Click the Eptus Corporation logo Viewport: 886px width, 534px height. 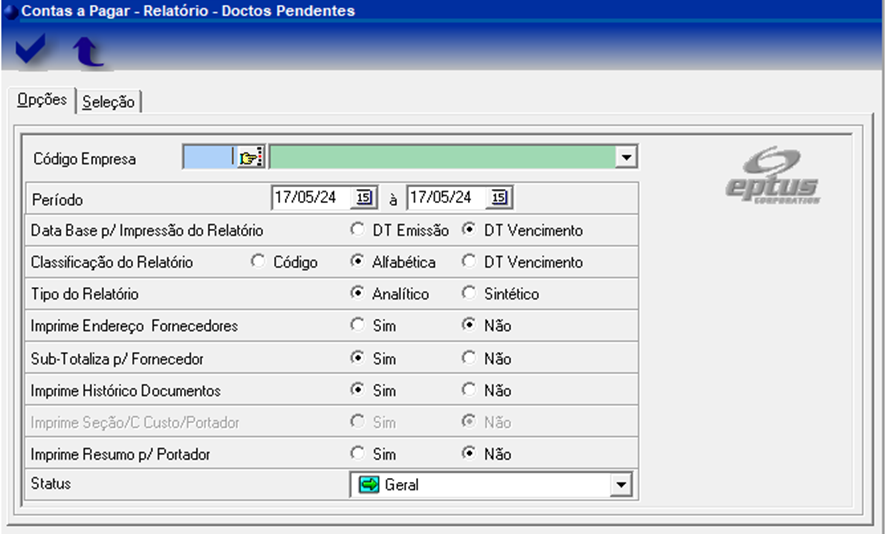coord(772,176)
